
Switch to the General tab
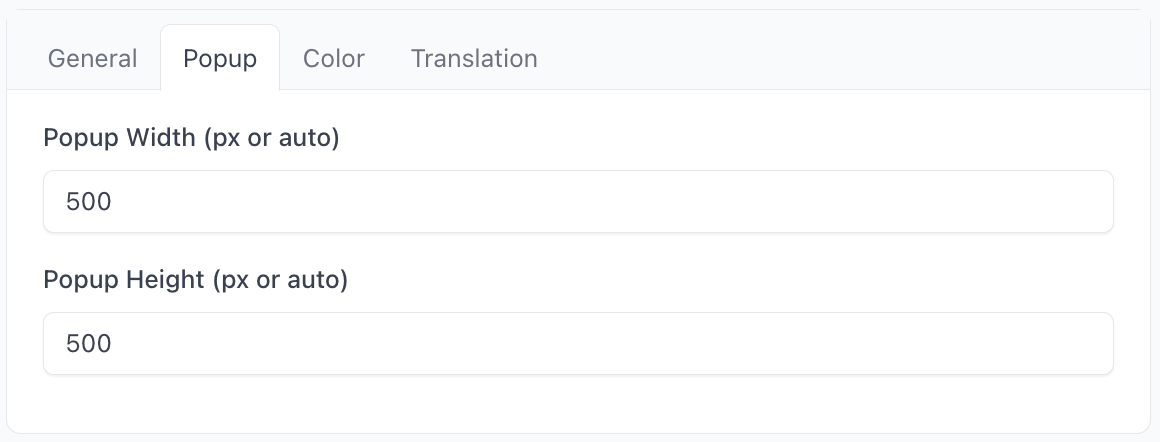click(x=92, y=59)
